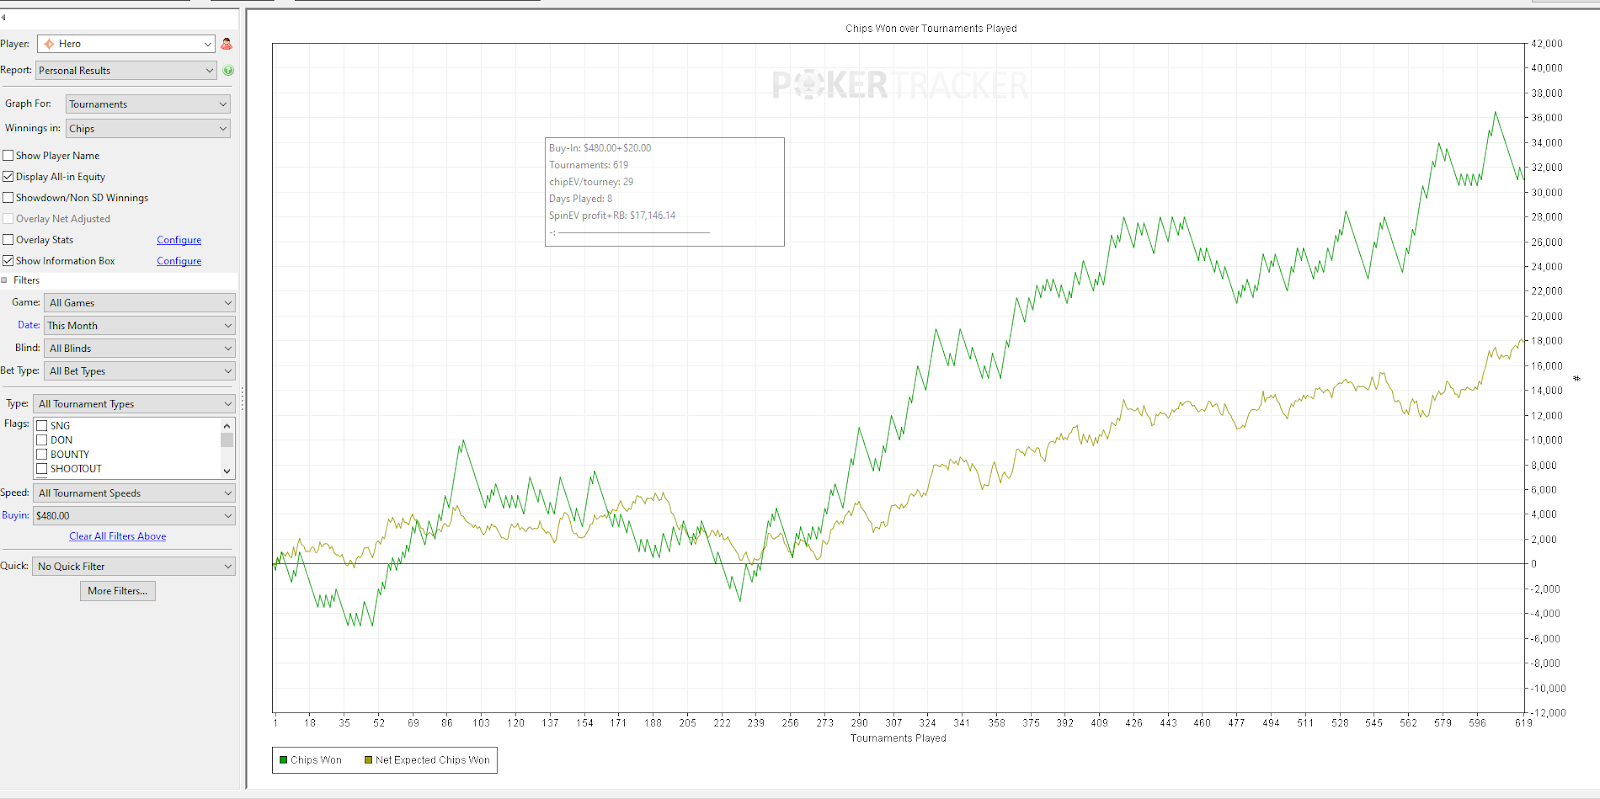Check the BOUNTY flag checkbox

tap(42, 455)
